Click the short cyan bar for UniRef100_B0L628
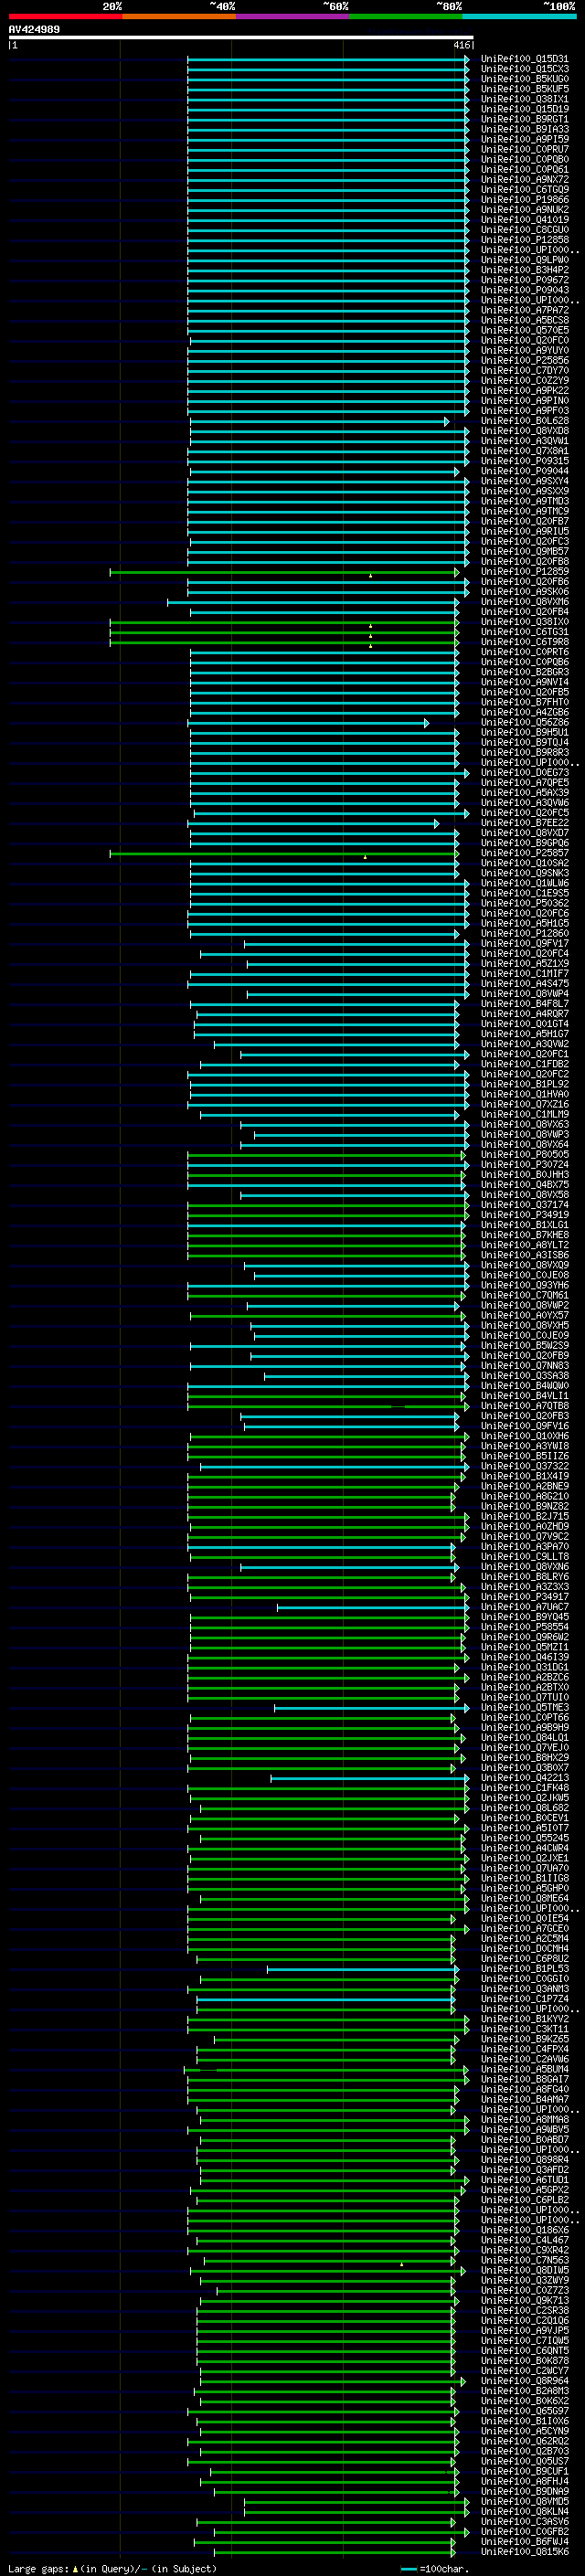The image size is (585, 2576). tap(320, 421)
